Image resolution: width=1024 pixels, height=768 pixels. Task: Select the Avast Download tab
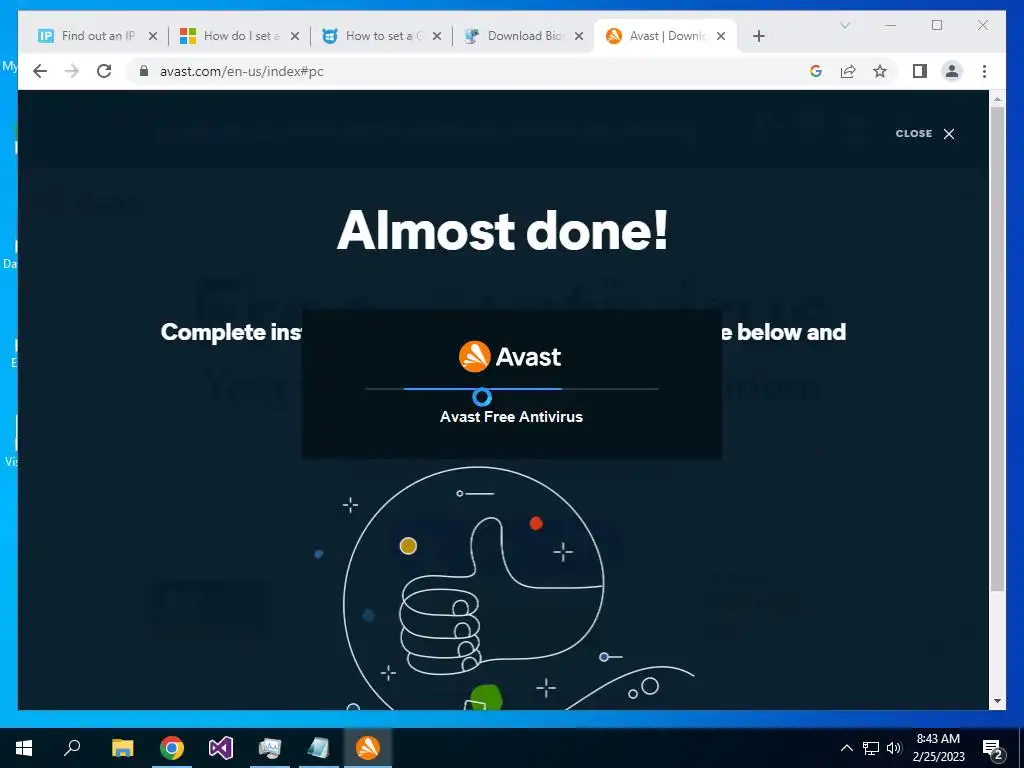pyautogui.click(x=665, y=36)
